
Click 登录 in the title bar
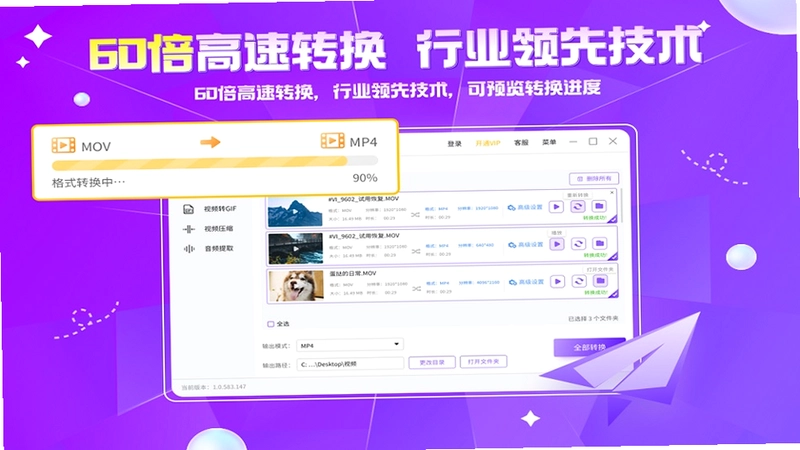[x=454, y=144]
